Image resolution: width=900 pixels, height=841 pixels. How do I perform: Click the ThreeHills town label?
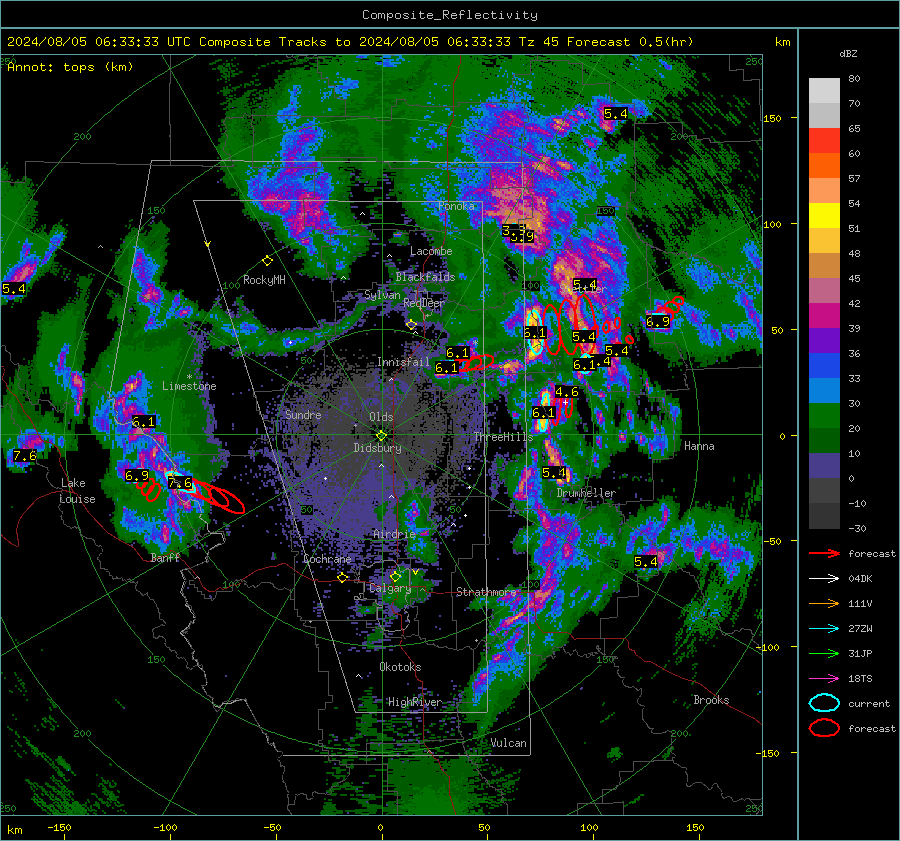(503, 437)
